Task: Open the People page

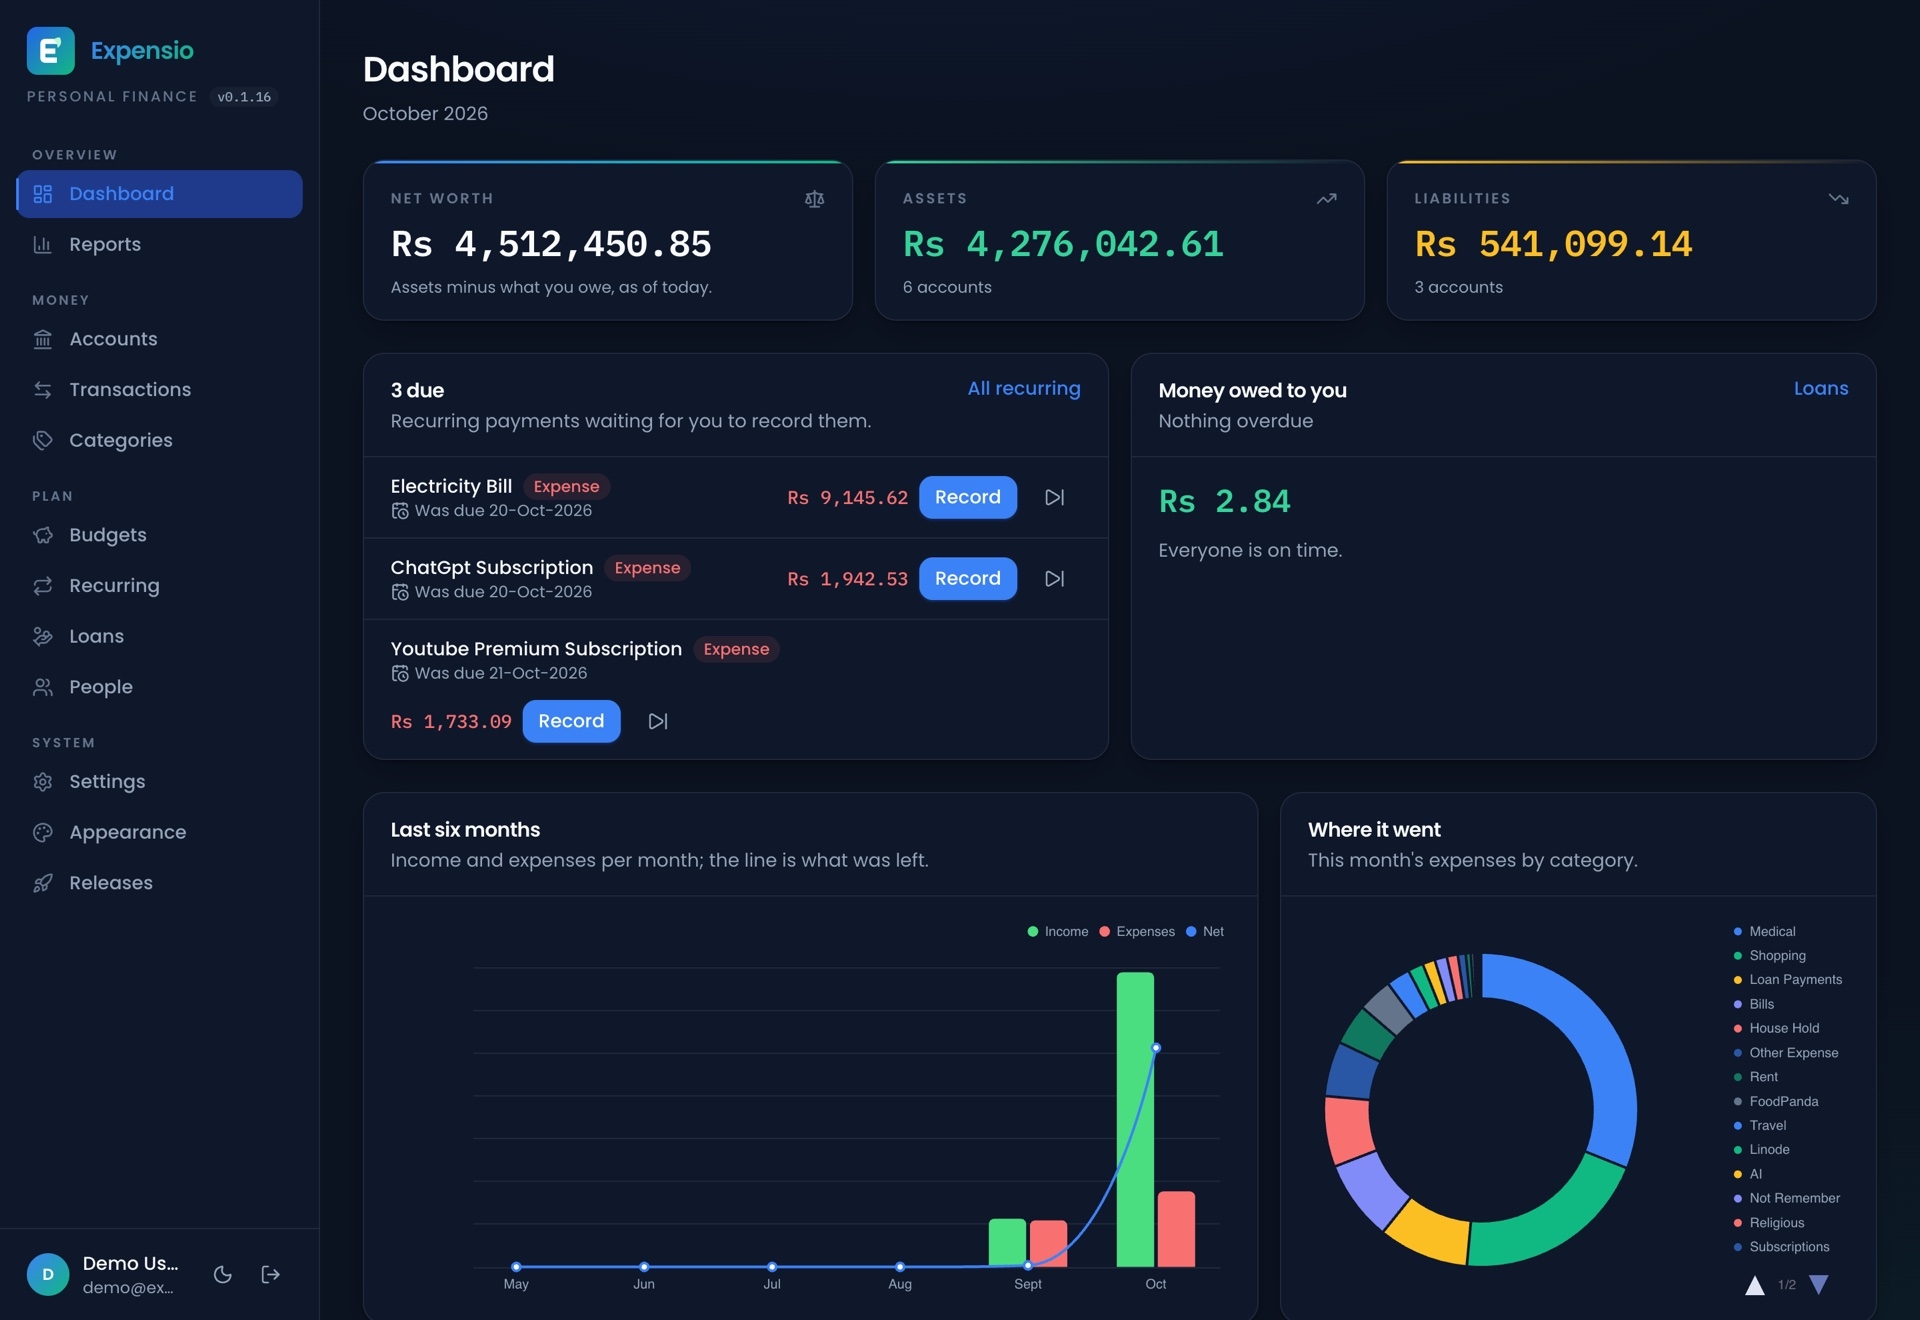Action: pyautogui.click(x=160, y=687)
